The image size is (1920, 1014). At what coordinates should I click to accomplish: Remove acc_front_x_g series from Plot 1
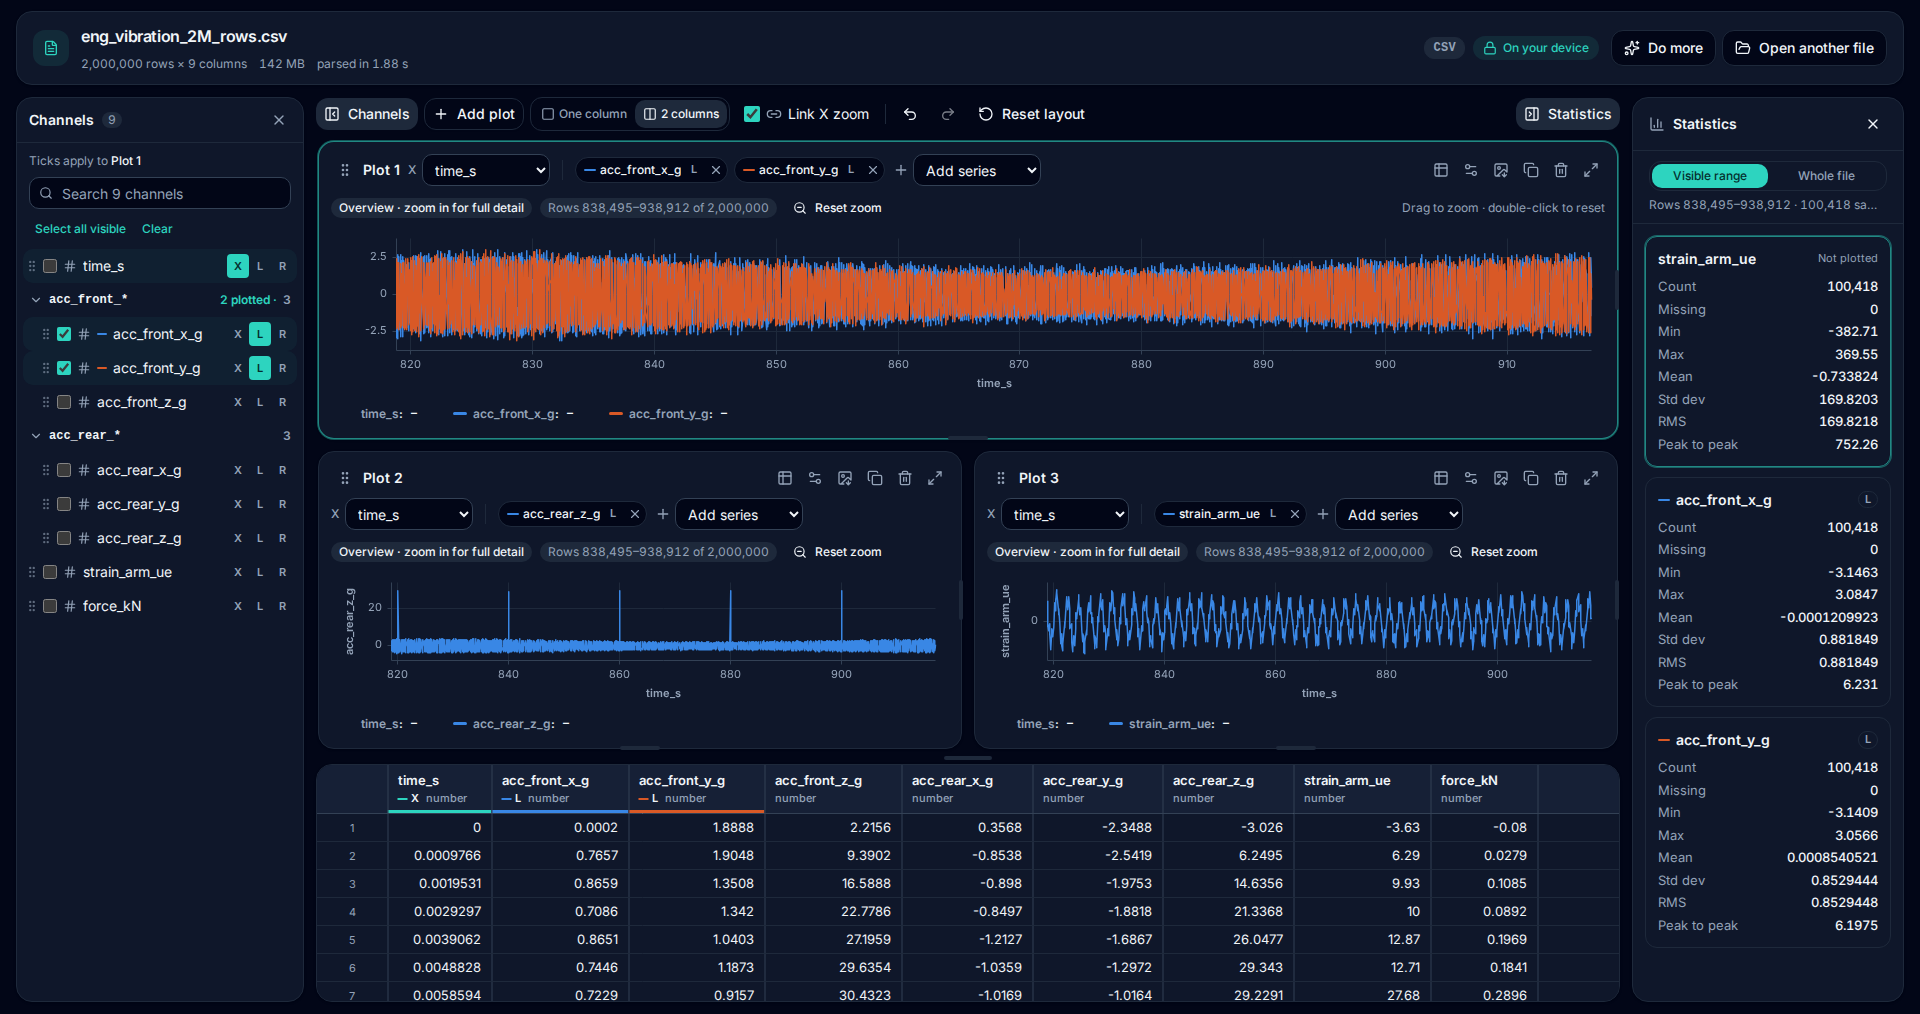pyautogui.click(x=716, y=170)
